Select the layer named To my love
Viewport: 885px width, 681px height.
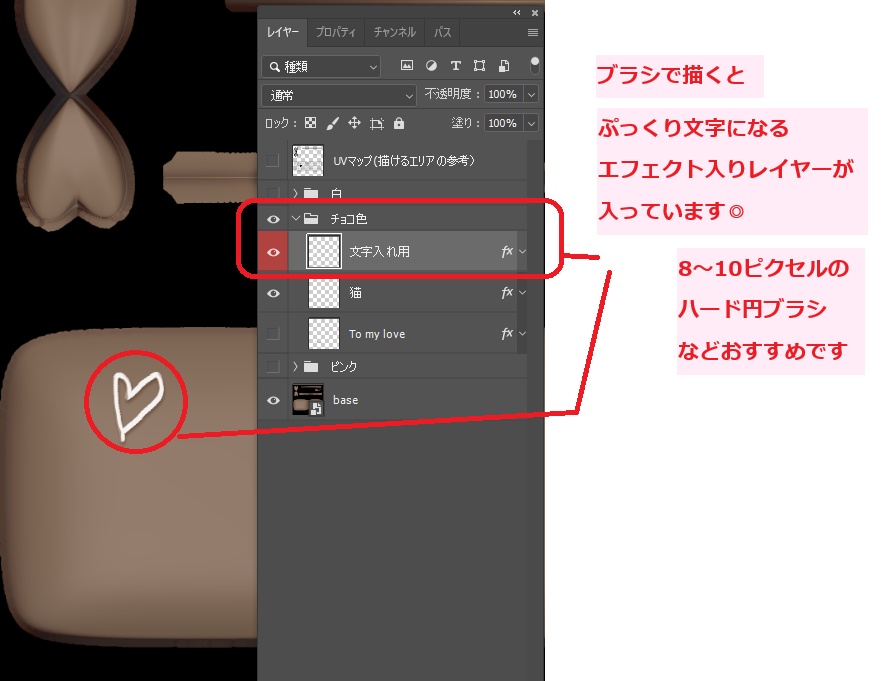coord(377,334)
